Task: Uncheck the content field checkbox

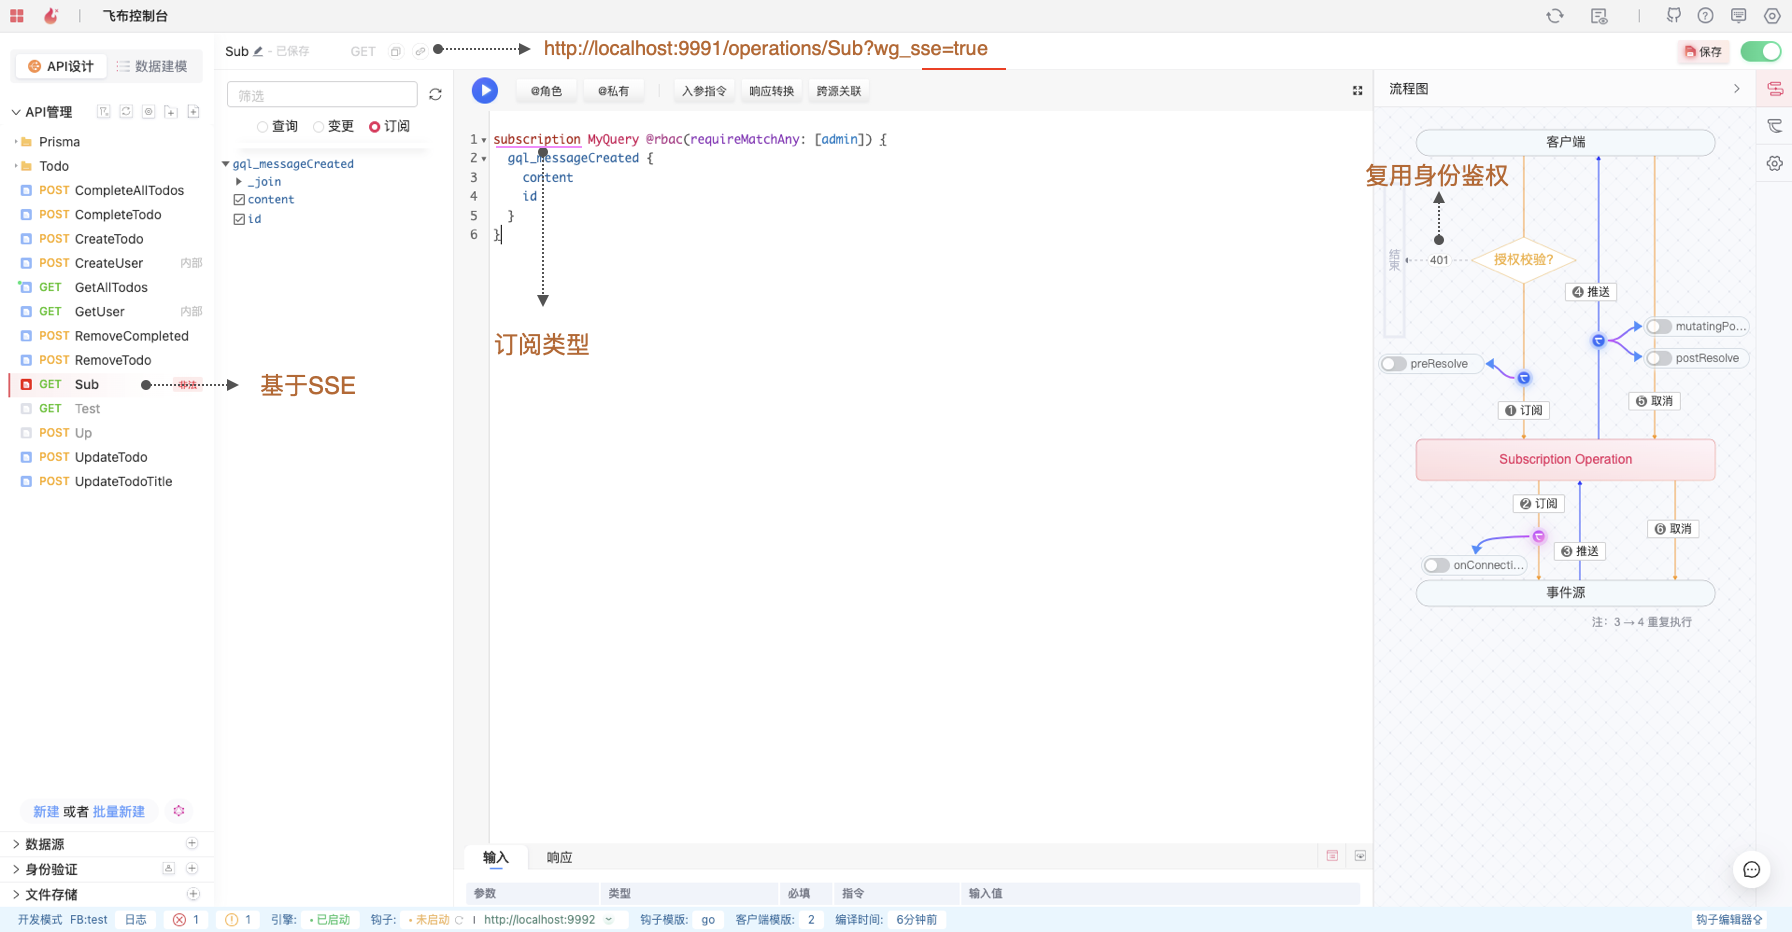Action: coord(239,200)
